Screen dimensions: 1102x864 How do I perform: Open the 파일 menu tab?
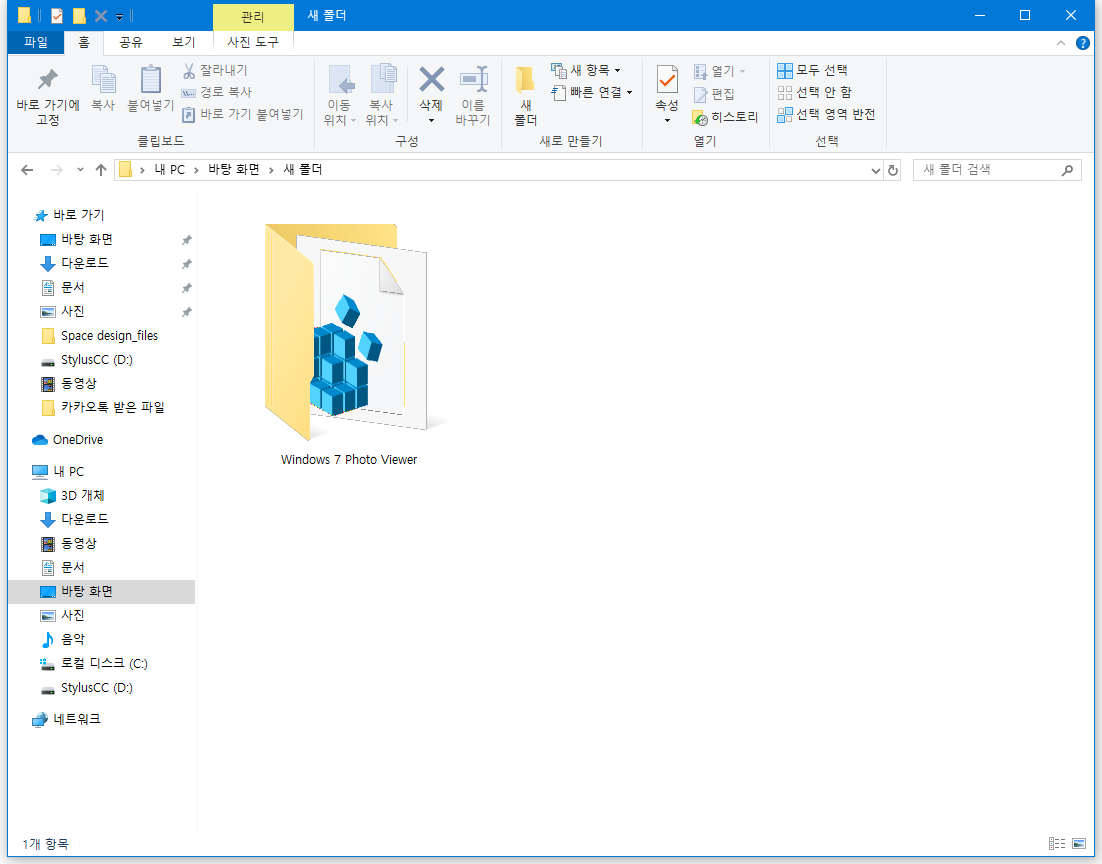(36, 42)
